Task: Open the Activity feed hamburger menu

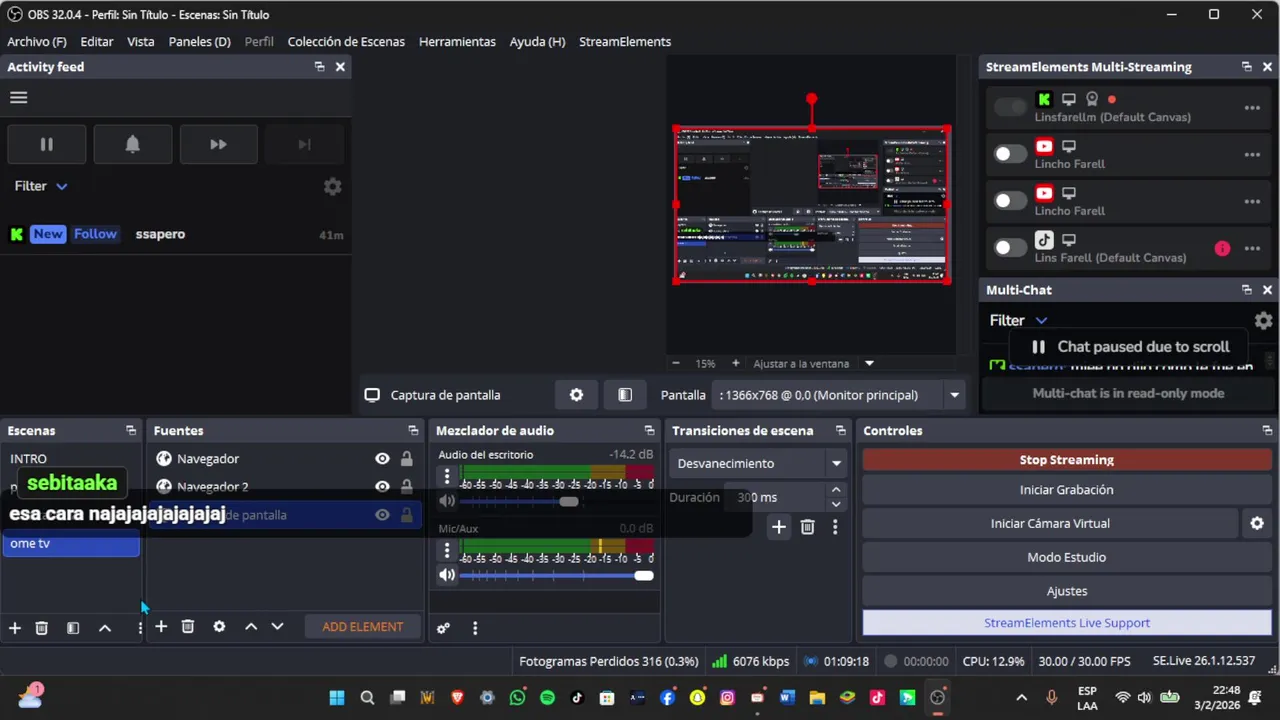Action: pyautogui.click(x=18, y=98)
